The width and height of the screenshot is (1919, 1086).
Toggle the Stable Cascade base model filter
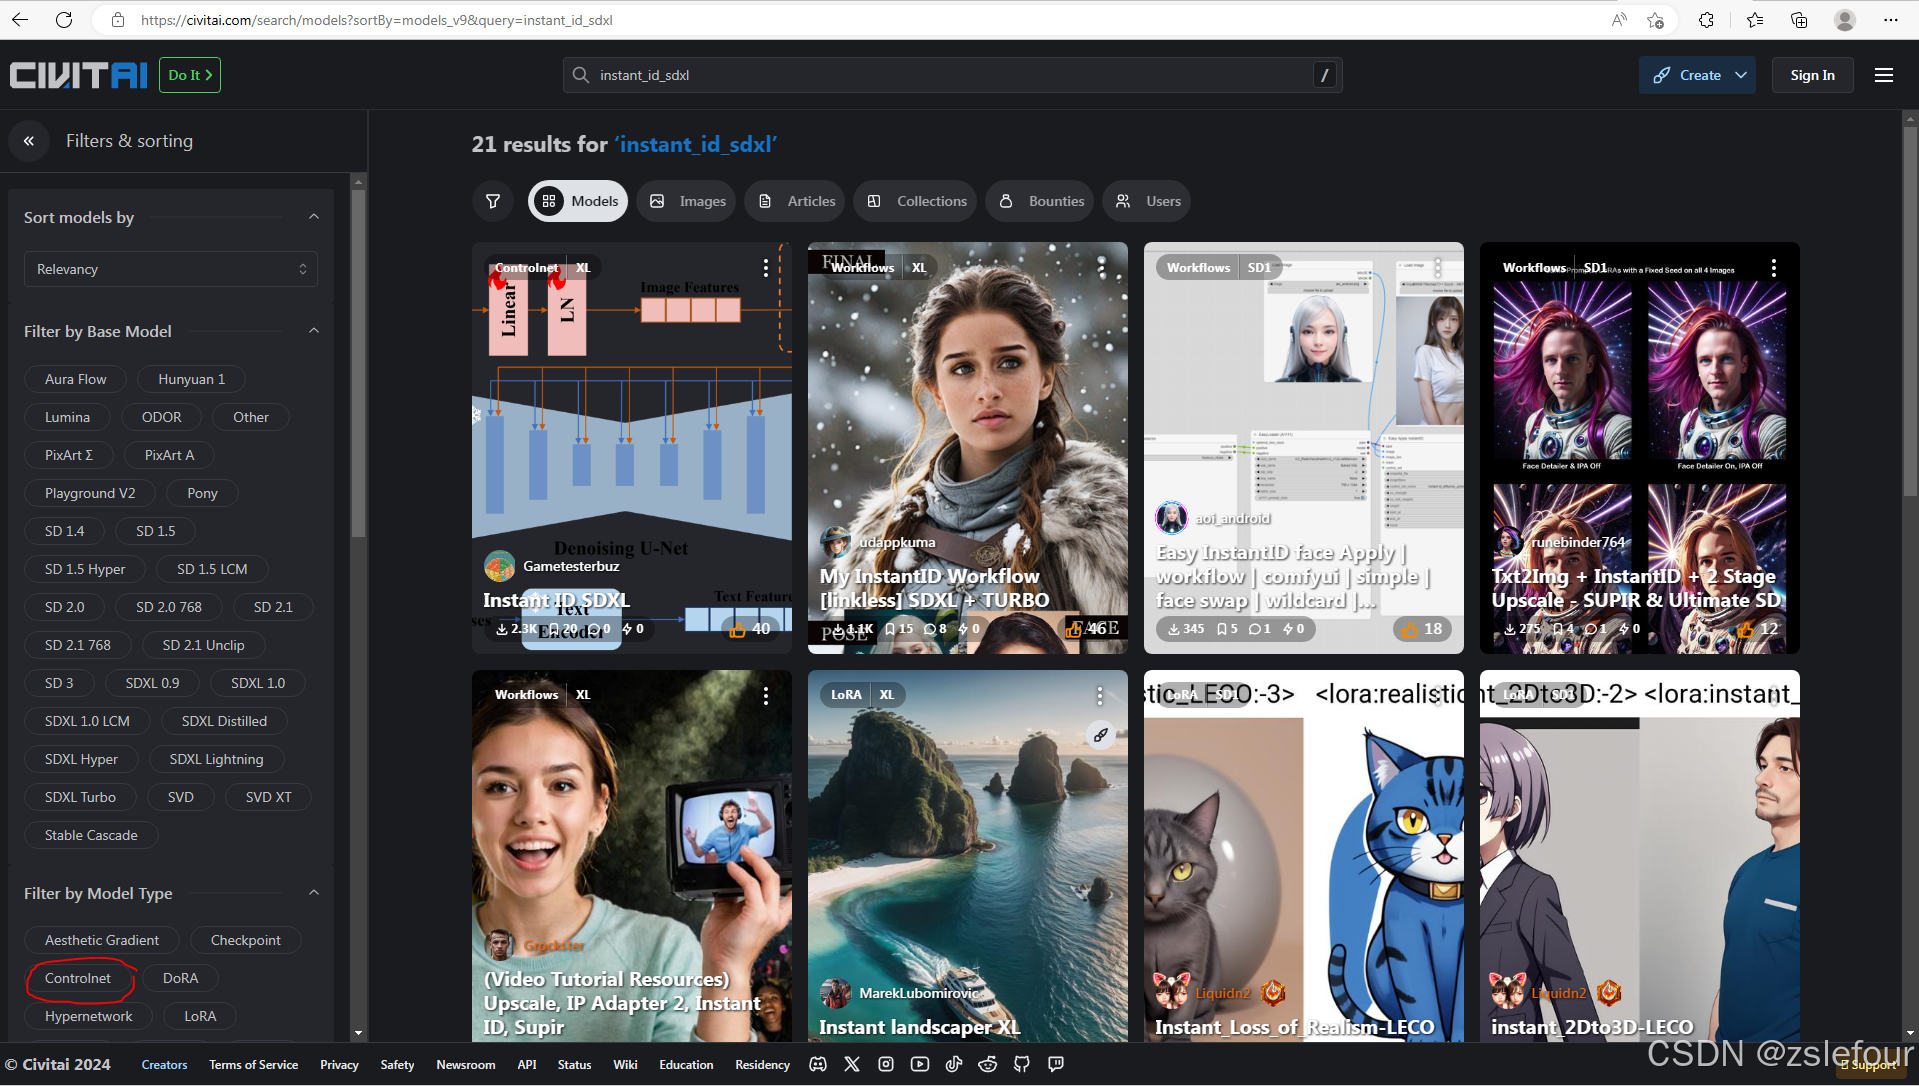[91, 835]
